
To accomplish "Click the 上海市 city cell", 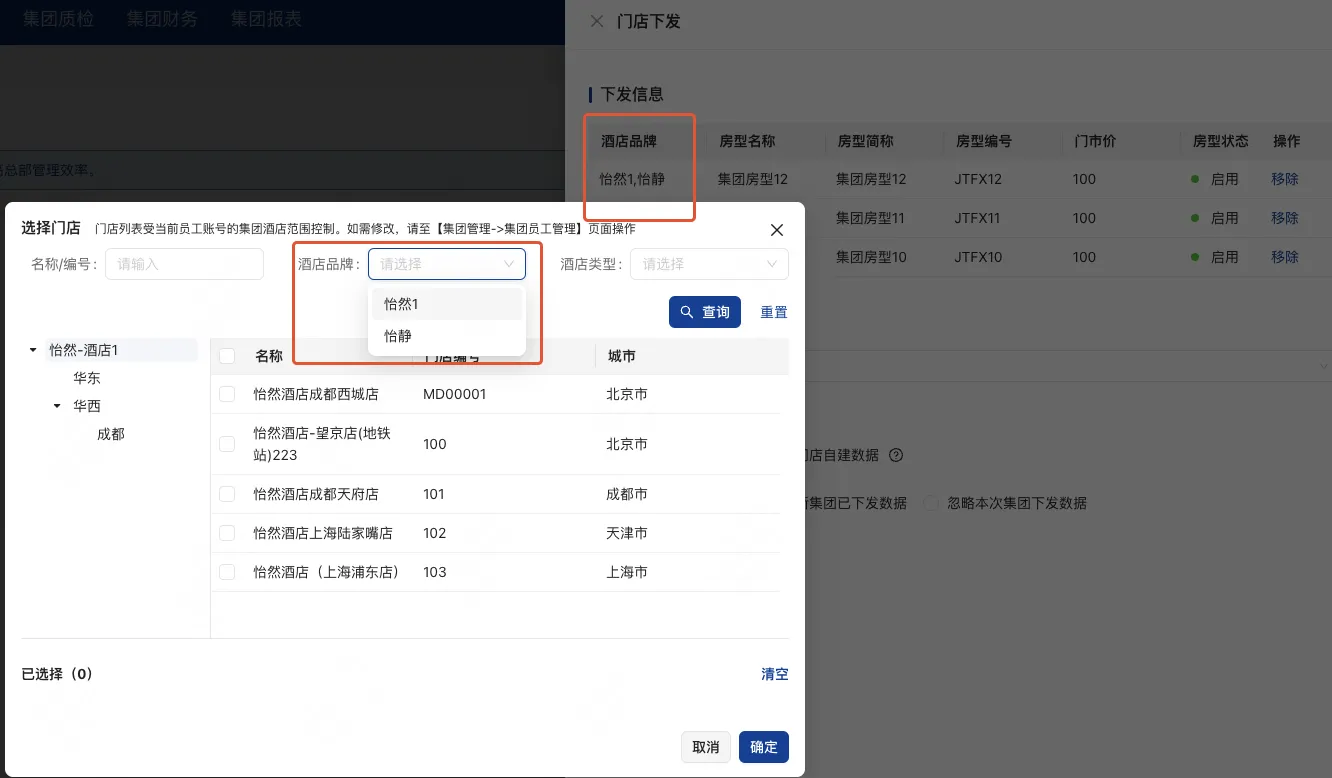I will coord(627,572).
